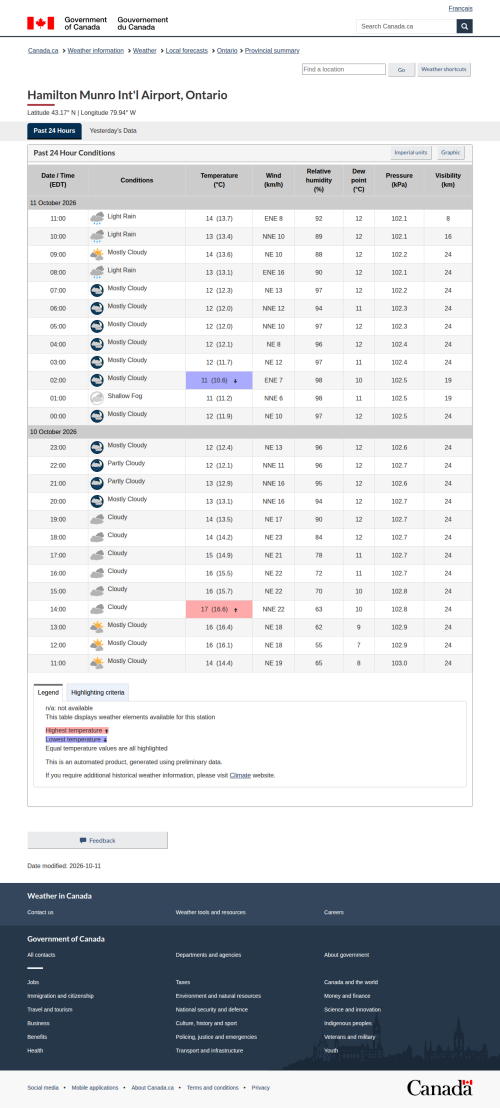
Task: Click the night cloud icon at 06:00
Action: (x=97, y=308)
